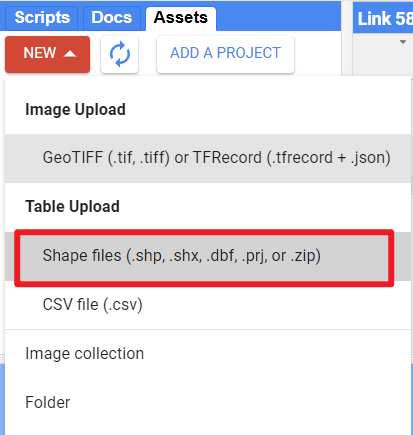The image size is (413, 435).
Task: Click the ADD A PROJECT button
Action: click(x=225, y=54)
